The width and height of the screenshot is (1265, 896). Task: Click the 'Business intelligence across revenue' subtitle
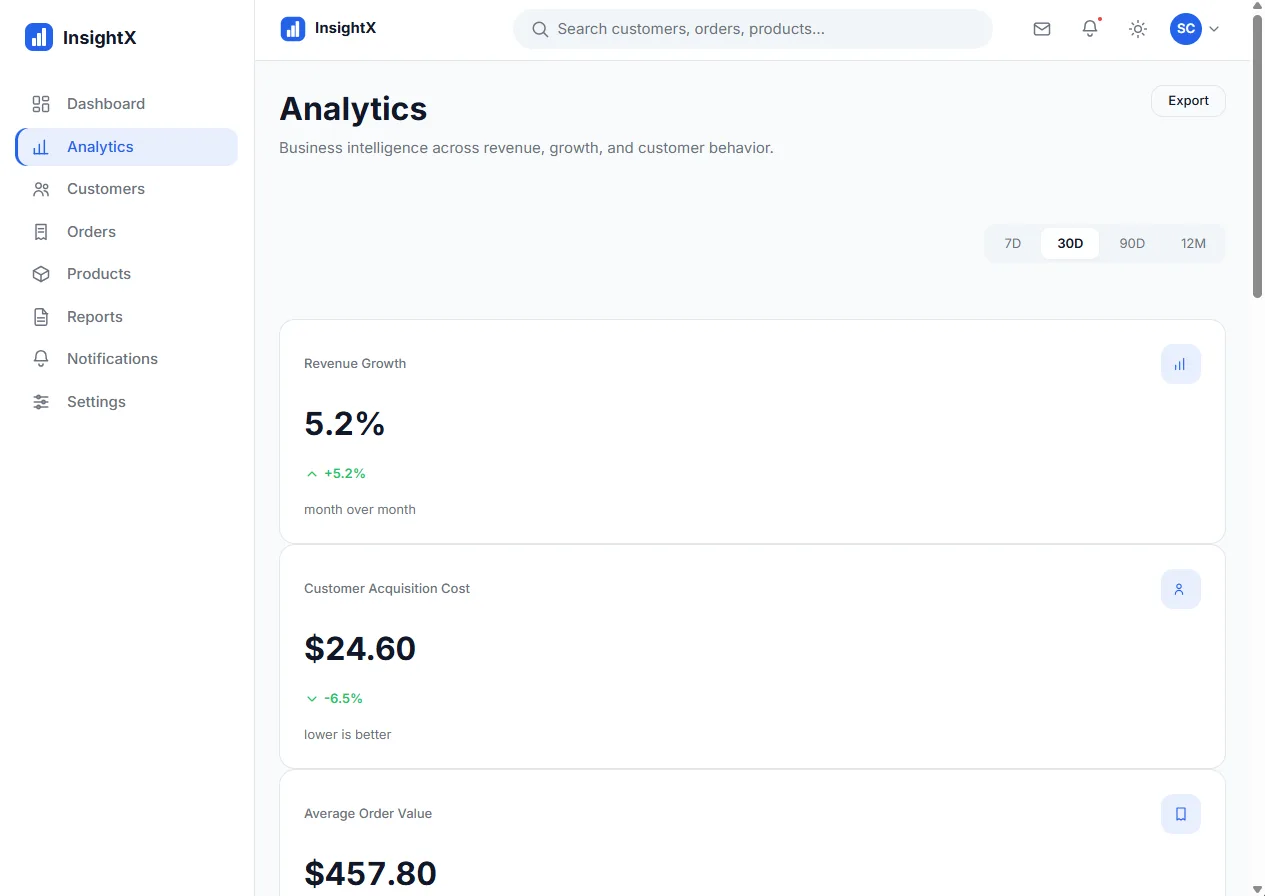point(526,148)
